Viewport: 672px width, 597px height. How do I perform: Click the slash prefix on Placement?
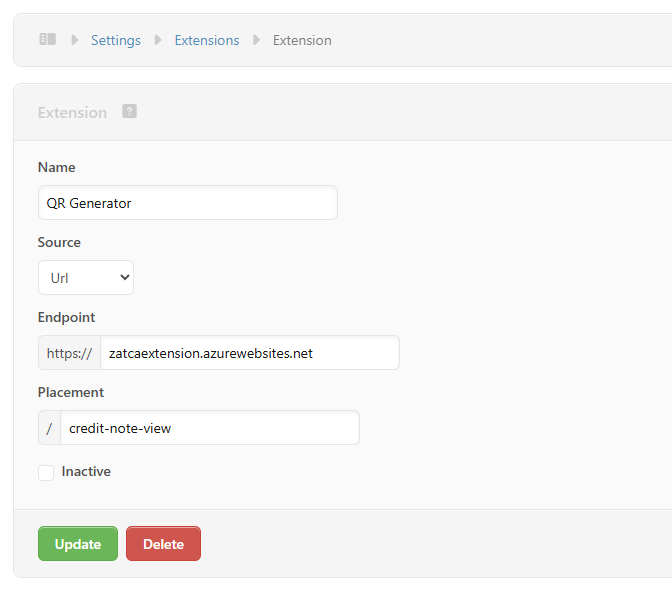coord(49,428)
